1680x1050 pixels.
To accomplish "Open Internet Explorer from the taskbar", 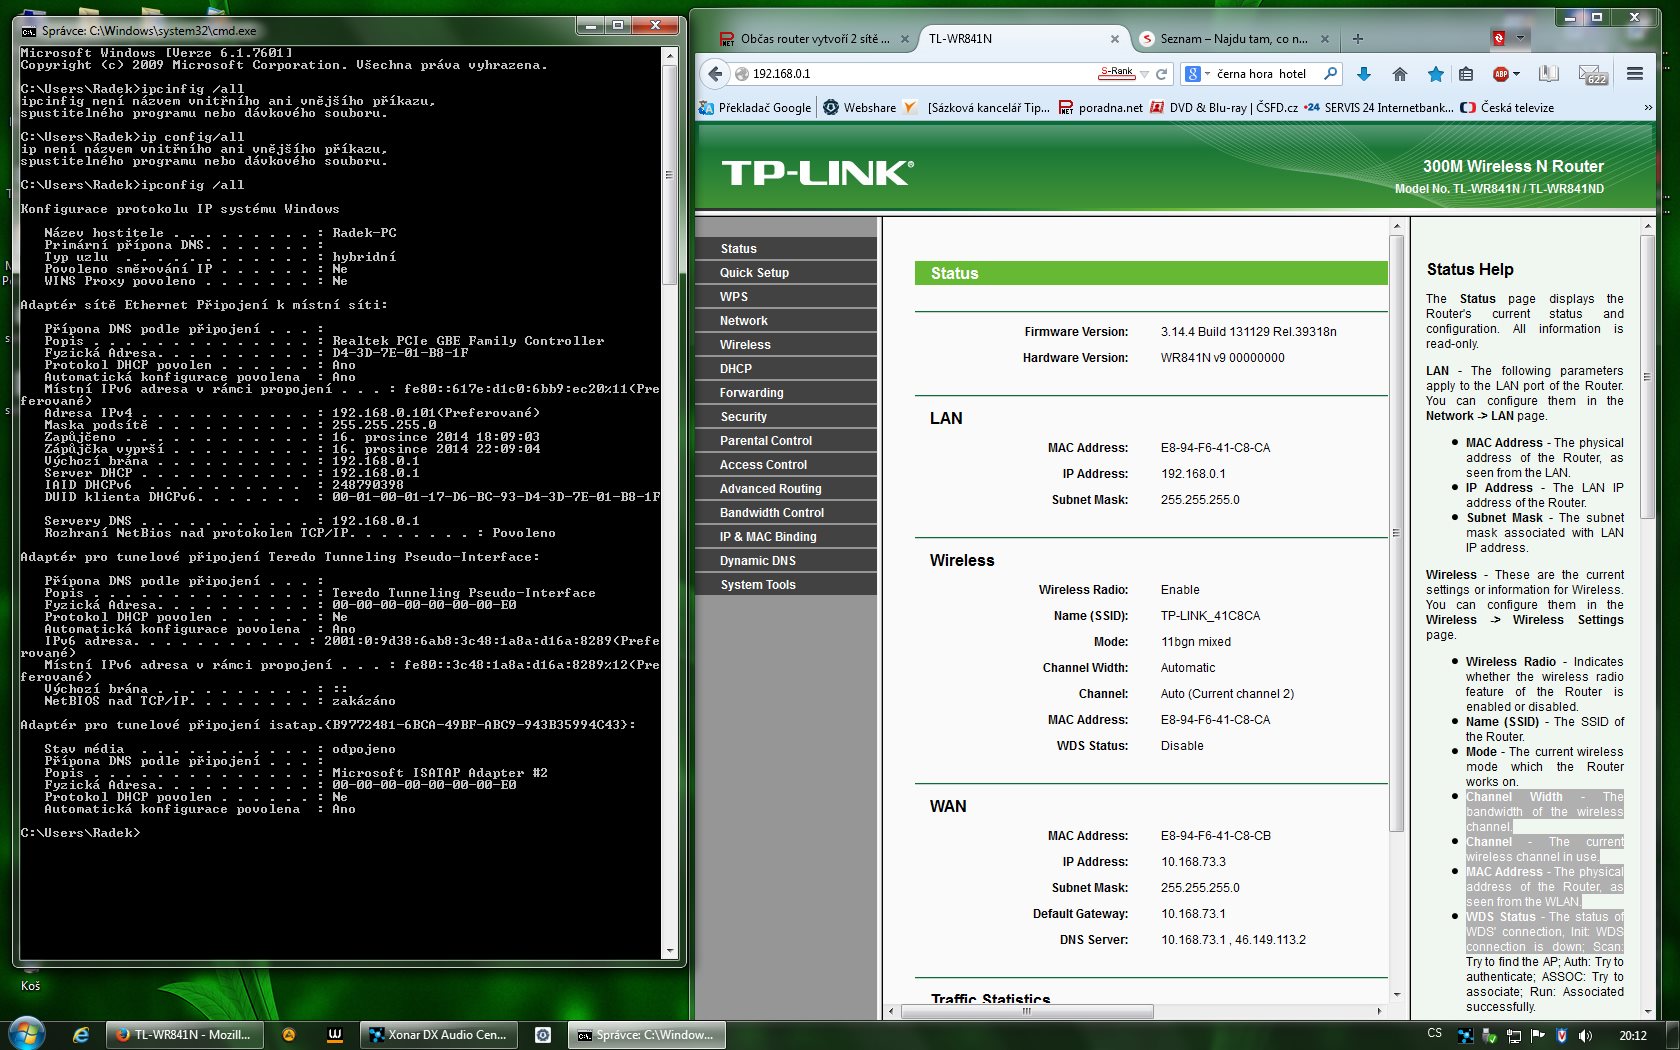I will point(81,1035).
